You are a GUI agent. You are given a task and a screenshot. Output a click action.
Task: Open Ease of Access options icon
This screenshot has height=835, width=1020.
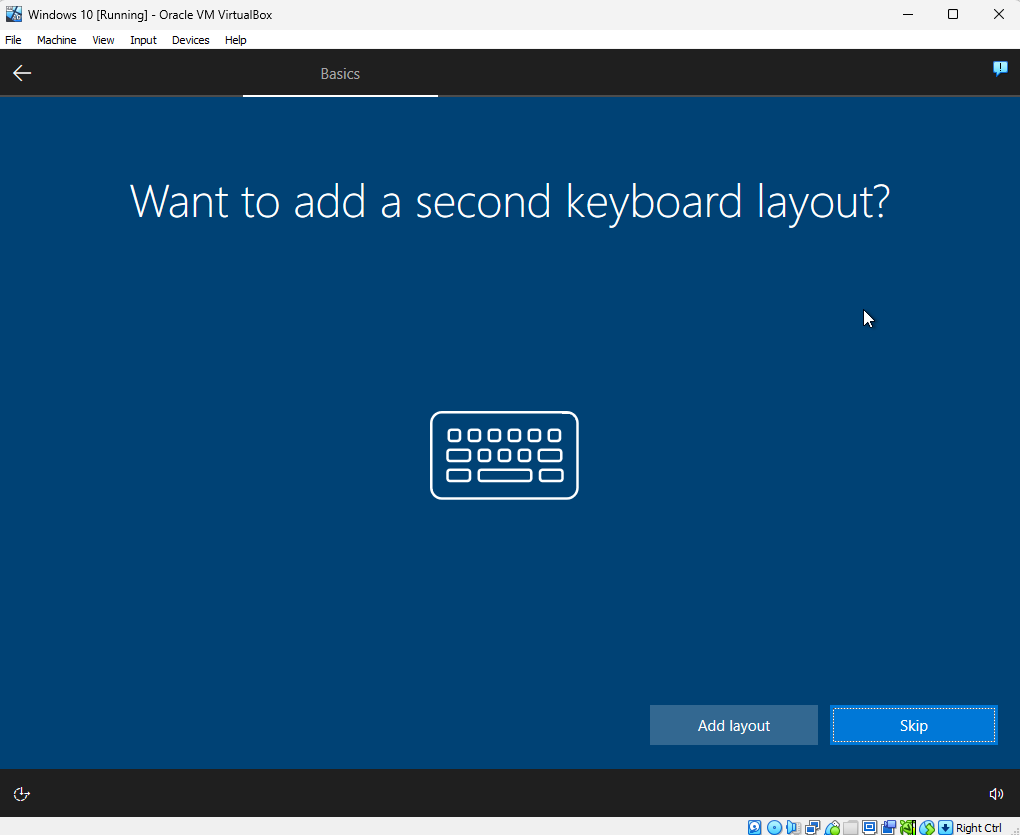21,793
